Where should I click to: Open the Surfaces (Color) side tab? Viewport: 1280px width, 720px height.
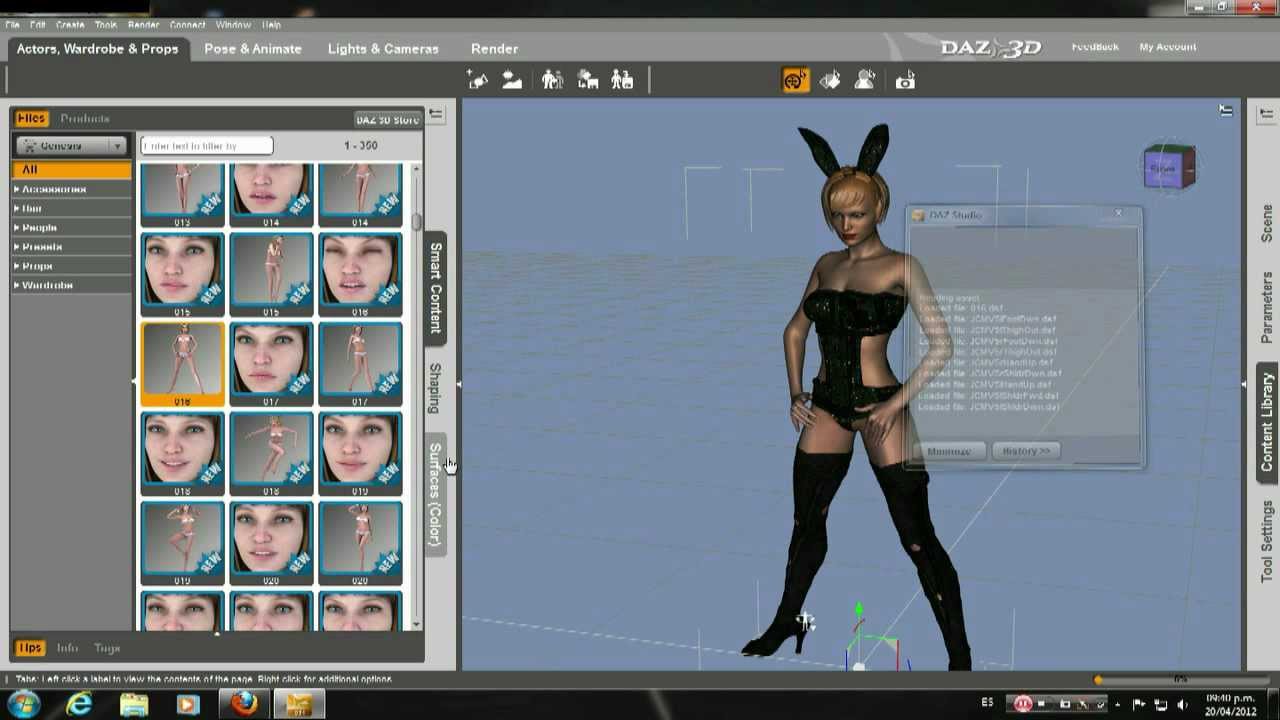435,494
